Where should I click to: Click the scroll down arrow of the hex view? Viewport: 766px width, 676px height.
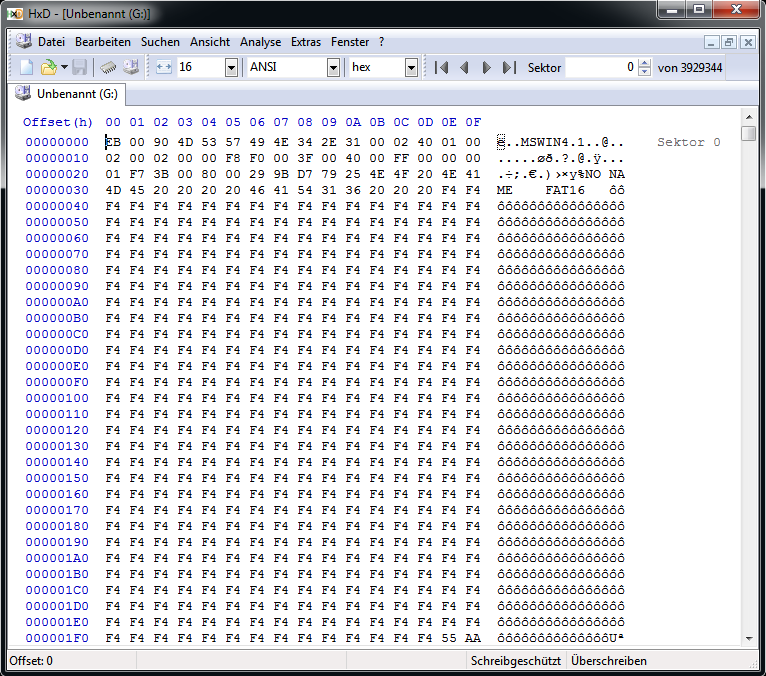click(x=748, y=638)
